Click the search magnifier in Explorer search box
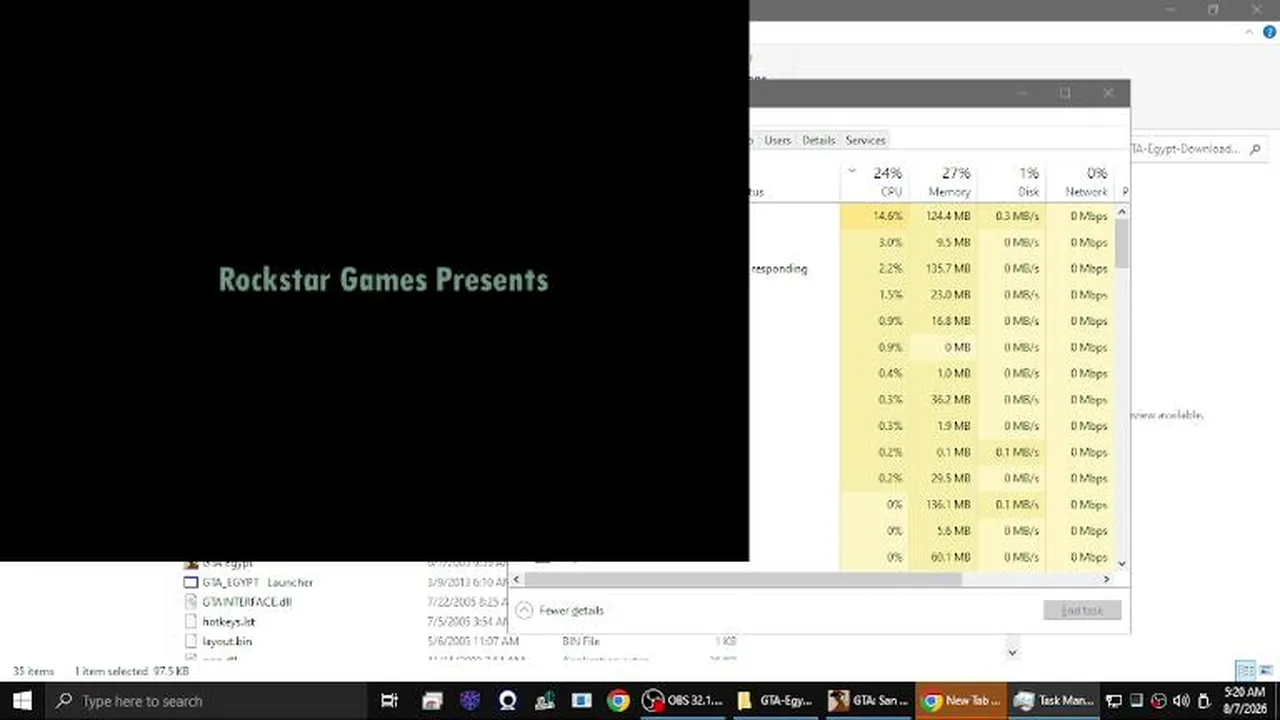Viewport: 1280px width, 720px height. click(x=1255, y=149)
